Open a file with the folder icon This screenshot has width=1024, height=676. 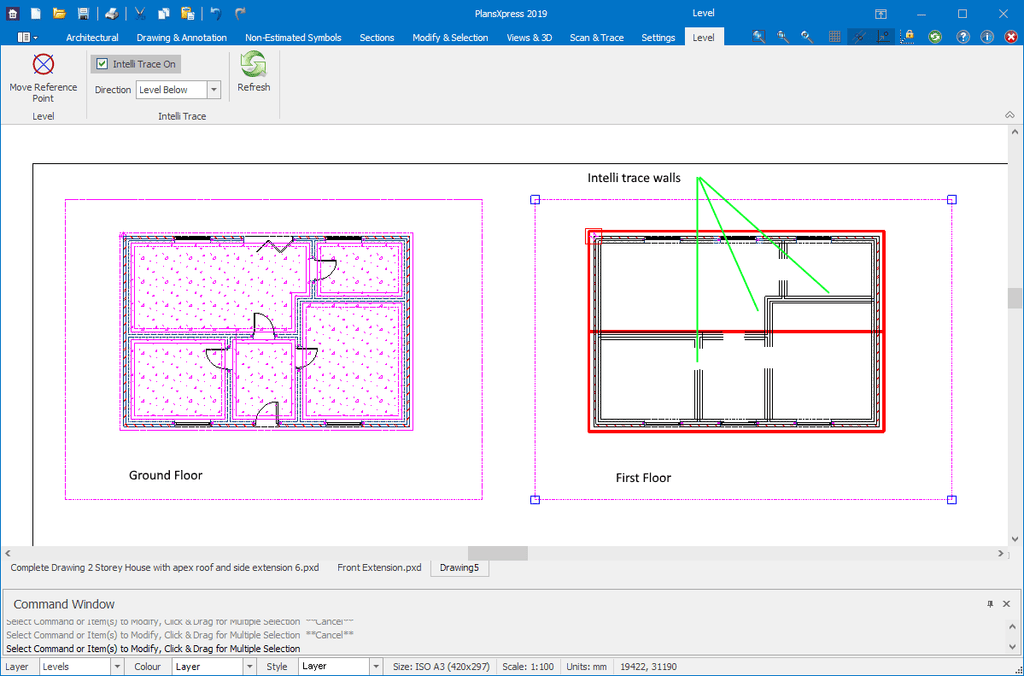pyautogui.click(x=59, y=14)
